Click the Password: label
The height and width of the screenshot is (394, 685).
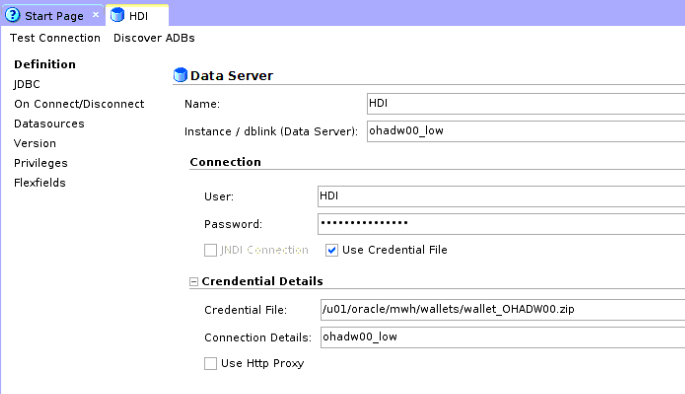point(233,224)
